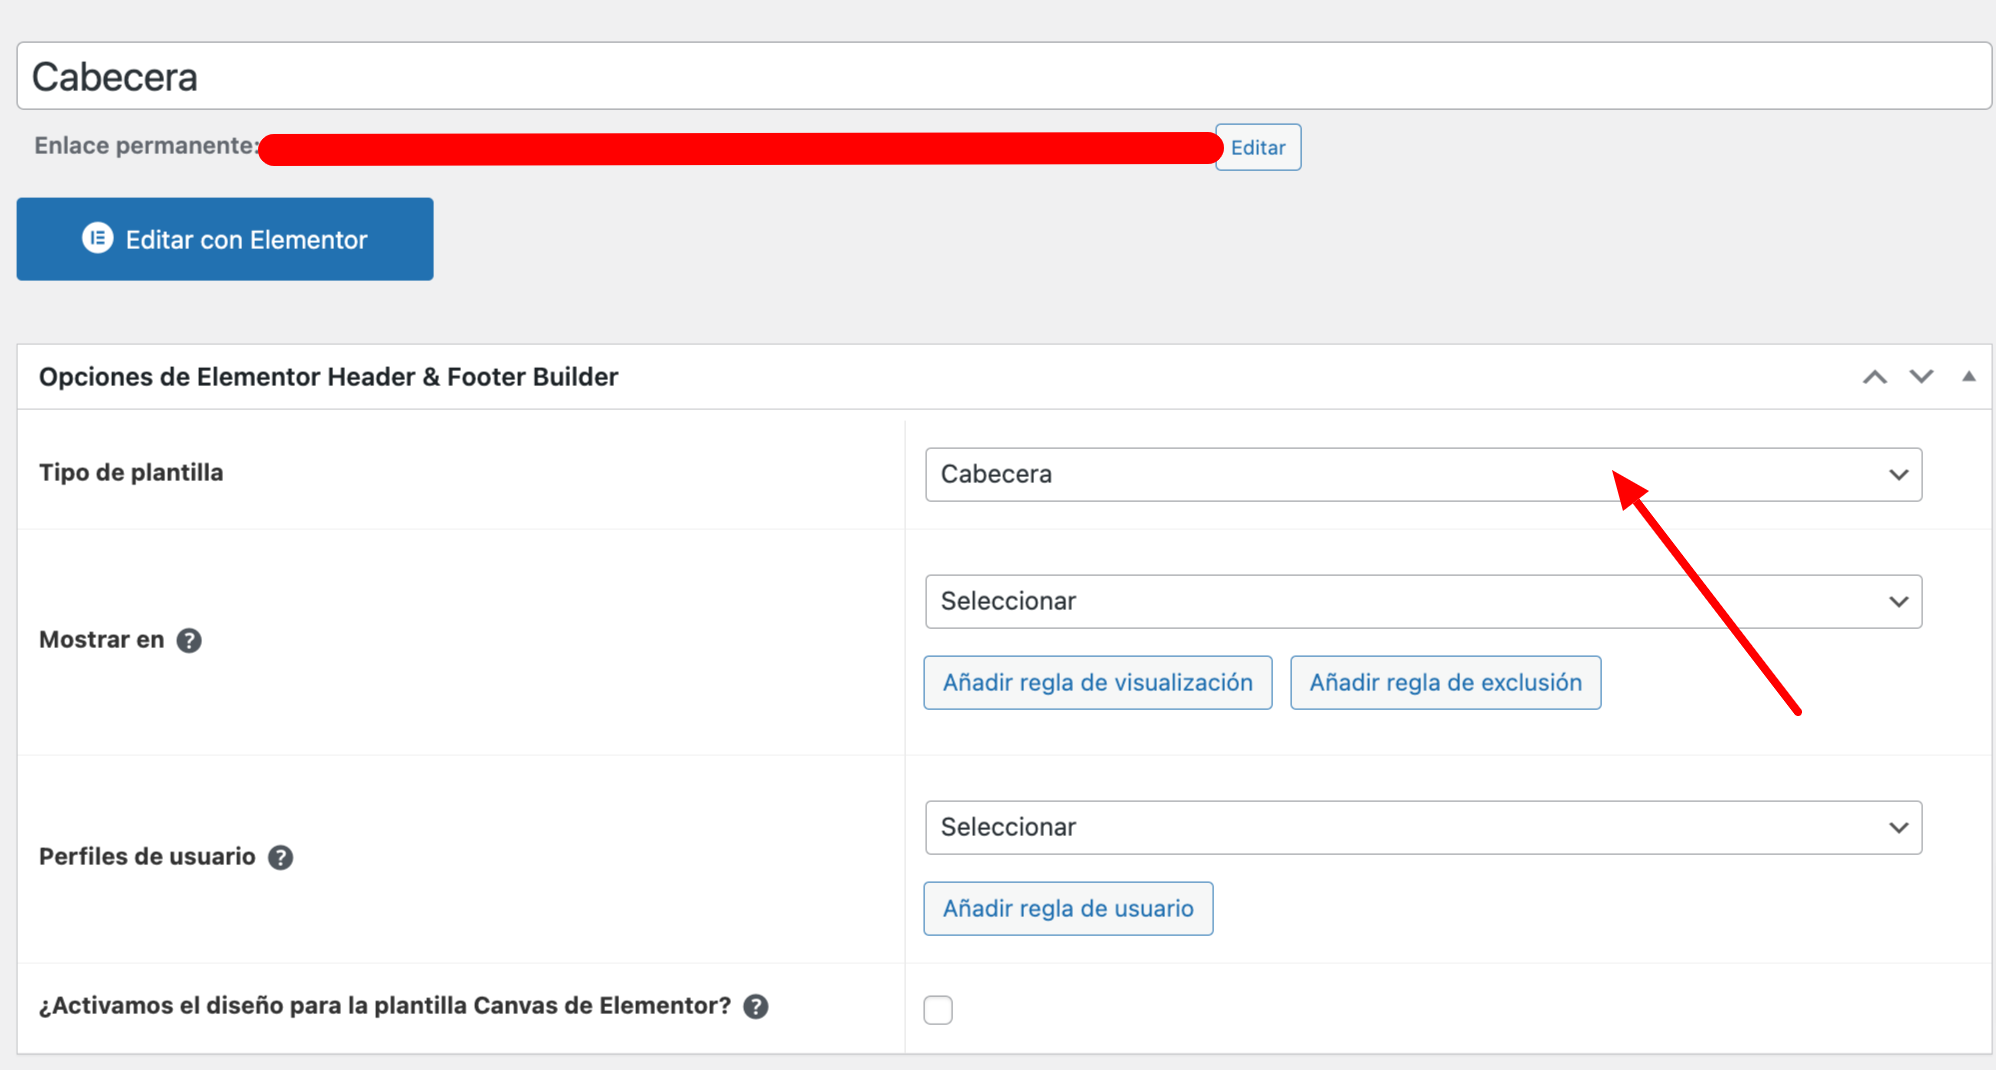Image resolution: width=1996 pixels, height=1070 pixels.
Task: Click the Cabecera title input field
Action: [1004, 76]
